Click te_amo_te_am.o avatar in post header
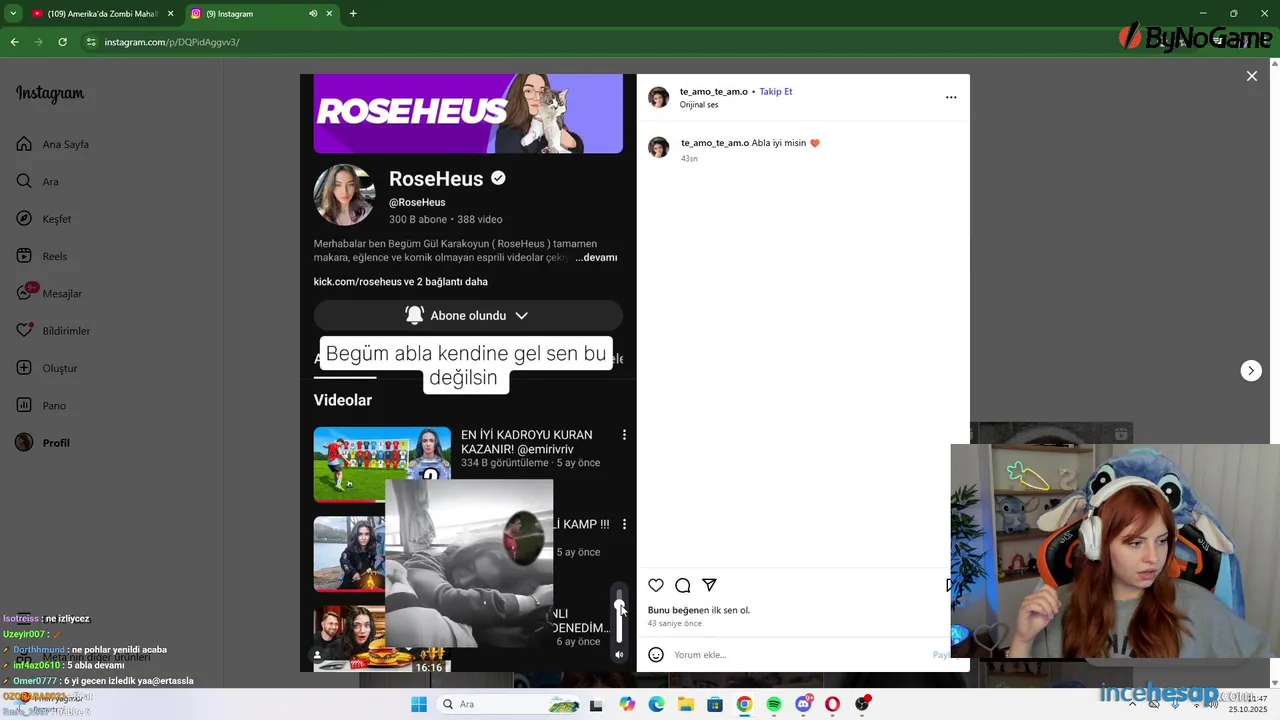Screen dimensions: 1280x720 [658, 97]
